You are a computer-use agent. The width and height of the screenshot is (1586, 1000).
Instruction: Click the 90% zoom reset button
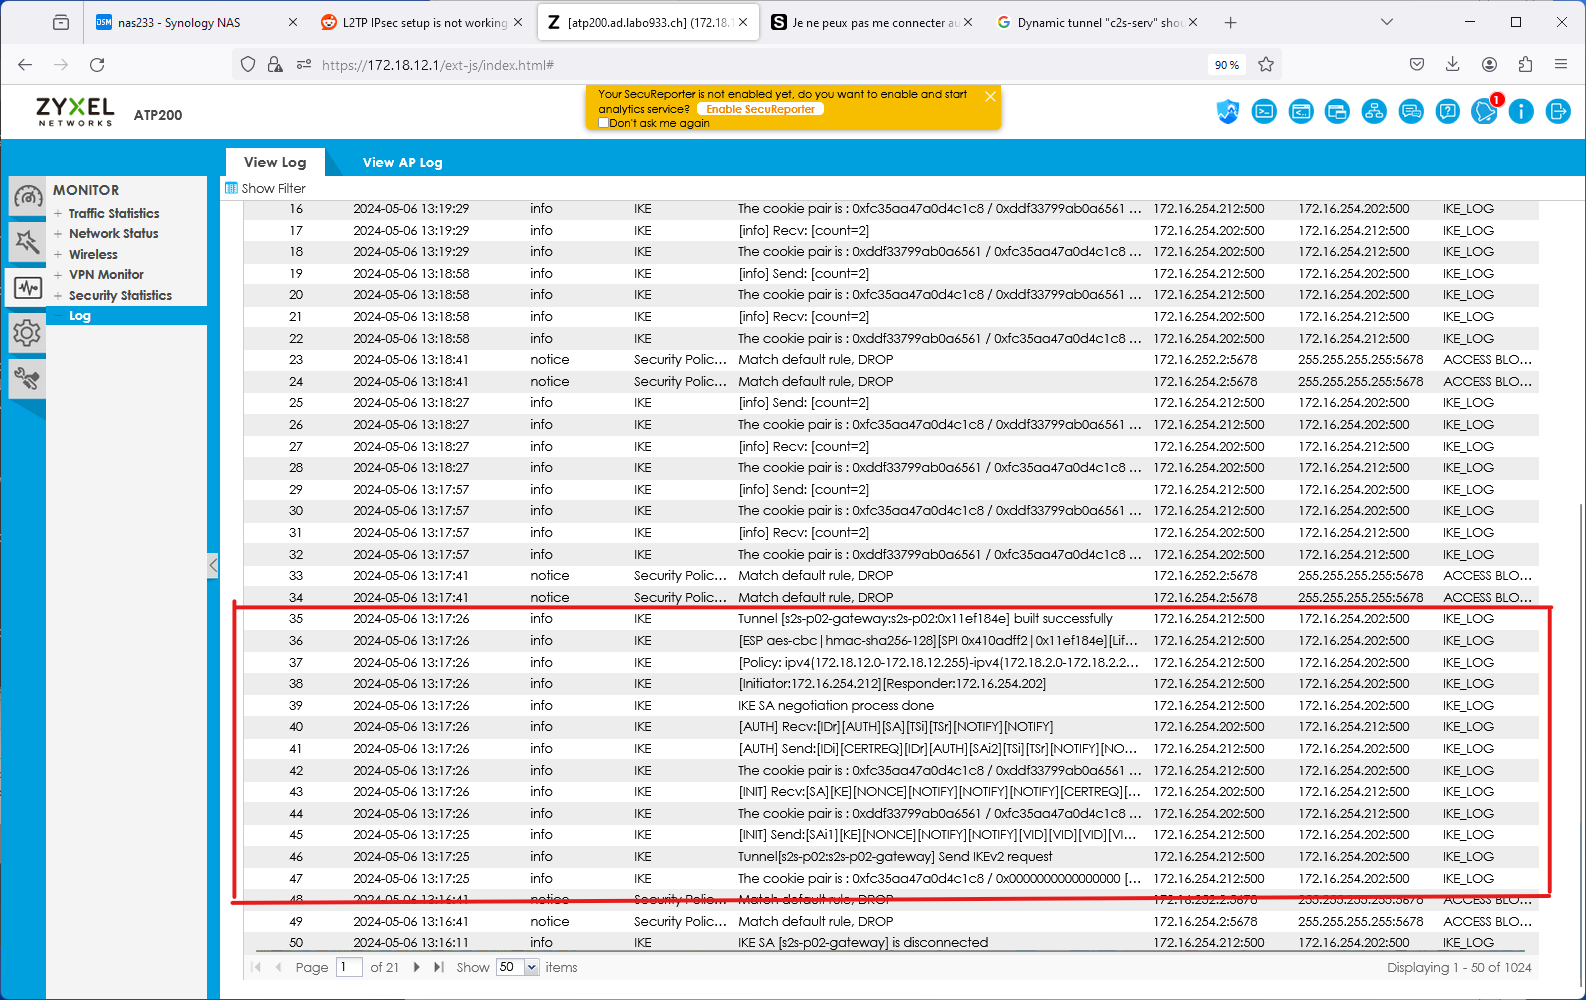tap(1227, 65)
